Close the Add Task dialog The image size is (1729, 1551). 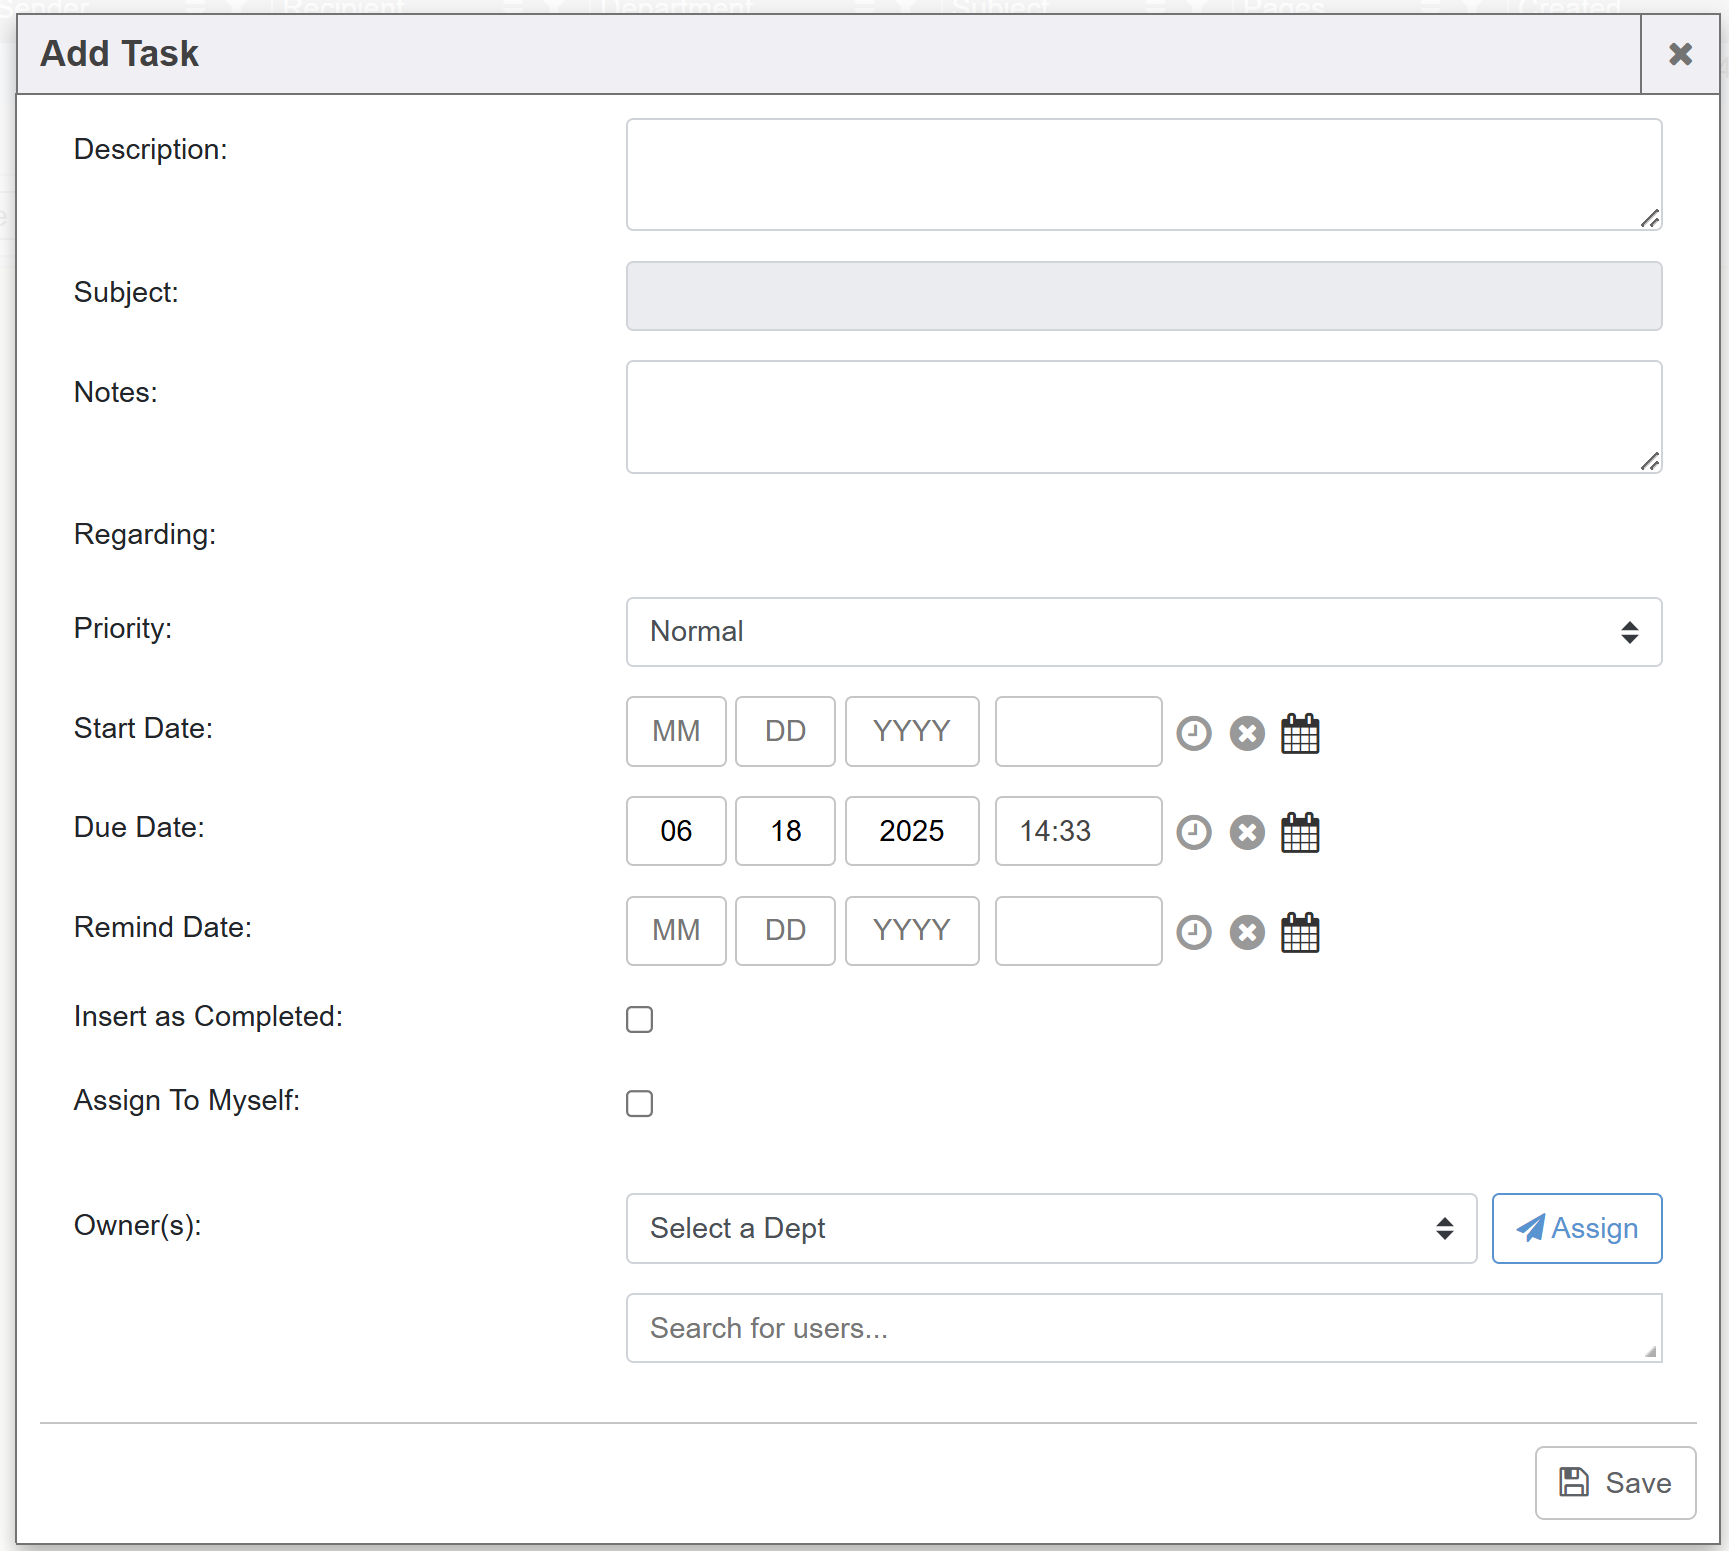click(x=1680, y=54)
